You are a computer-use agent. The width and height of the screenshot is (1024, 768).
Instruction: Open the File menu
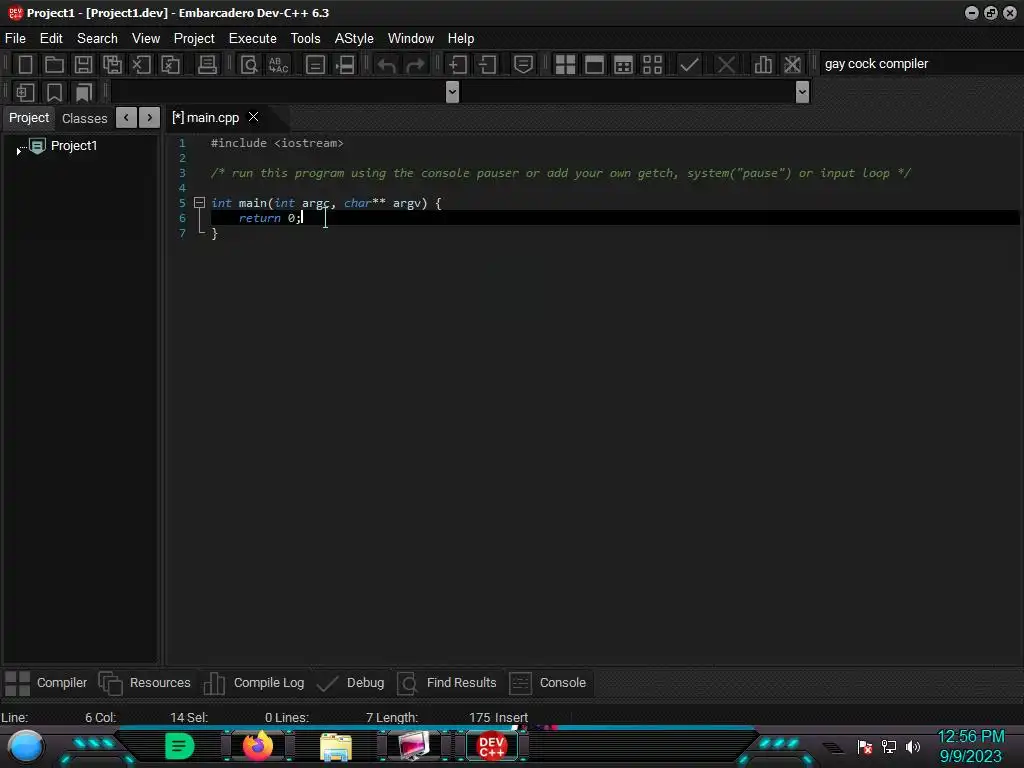[15, 39]
